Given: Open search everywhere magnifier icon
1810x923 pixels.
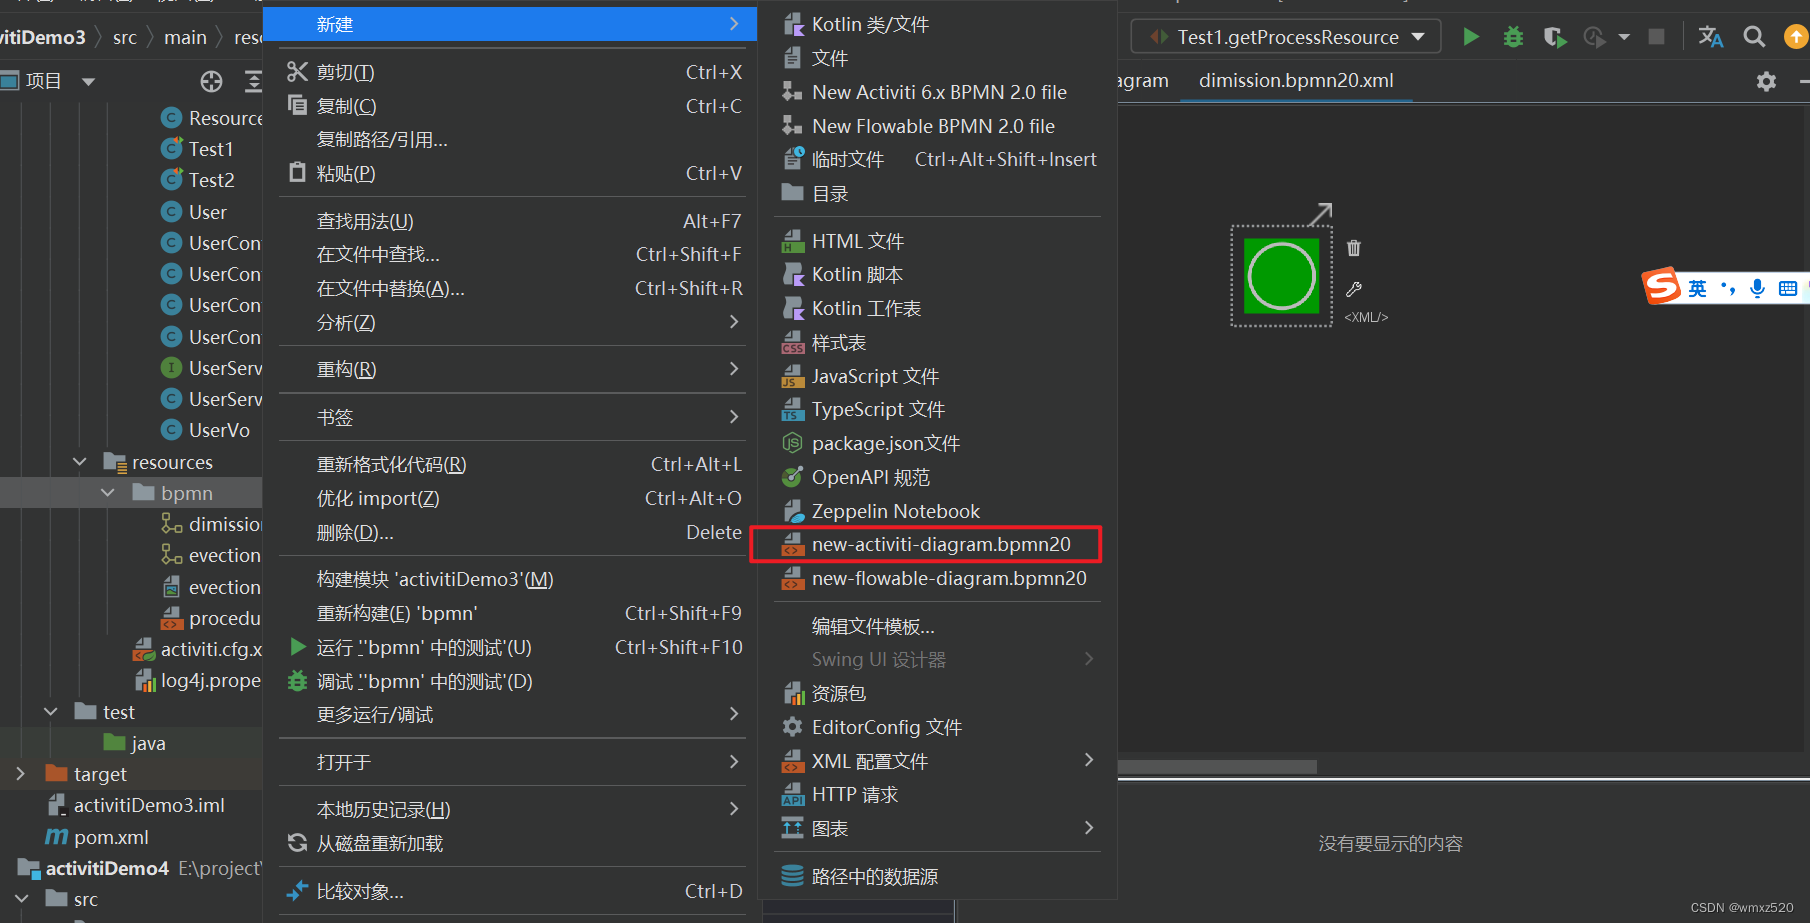Looking at the screenshot, I should coord(1754,37).
